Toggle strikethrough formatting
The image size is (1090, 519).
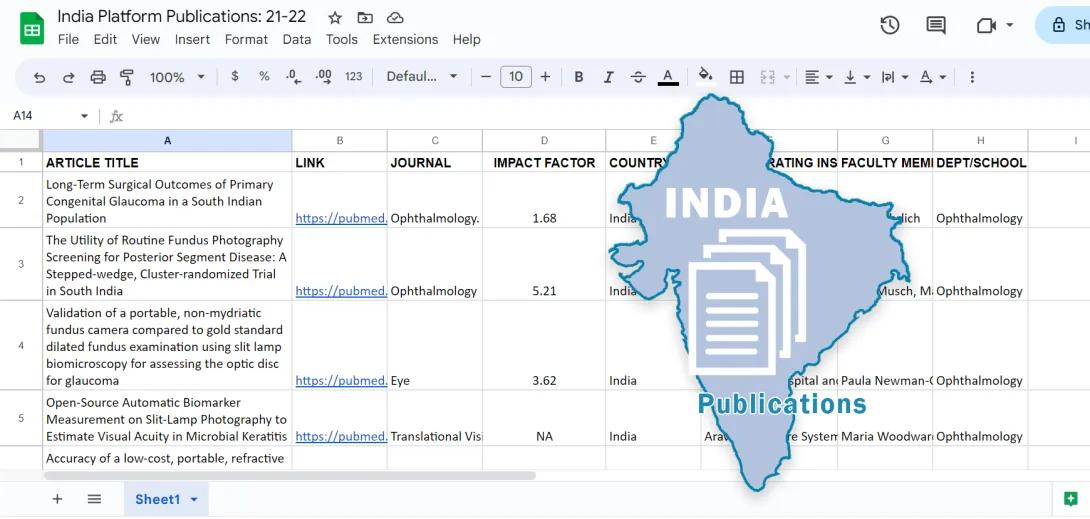(x=638, y=77)
